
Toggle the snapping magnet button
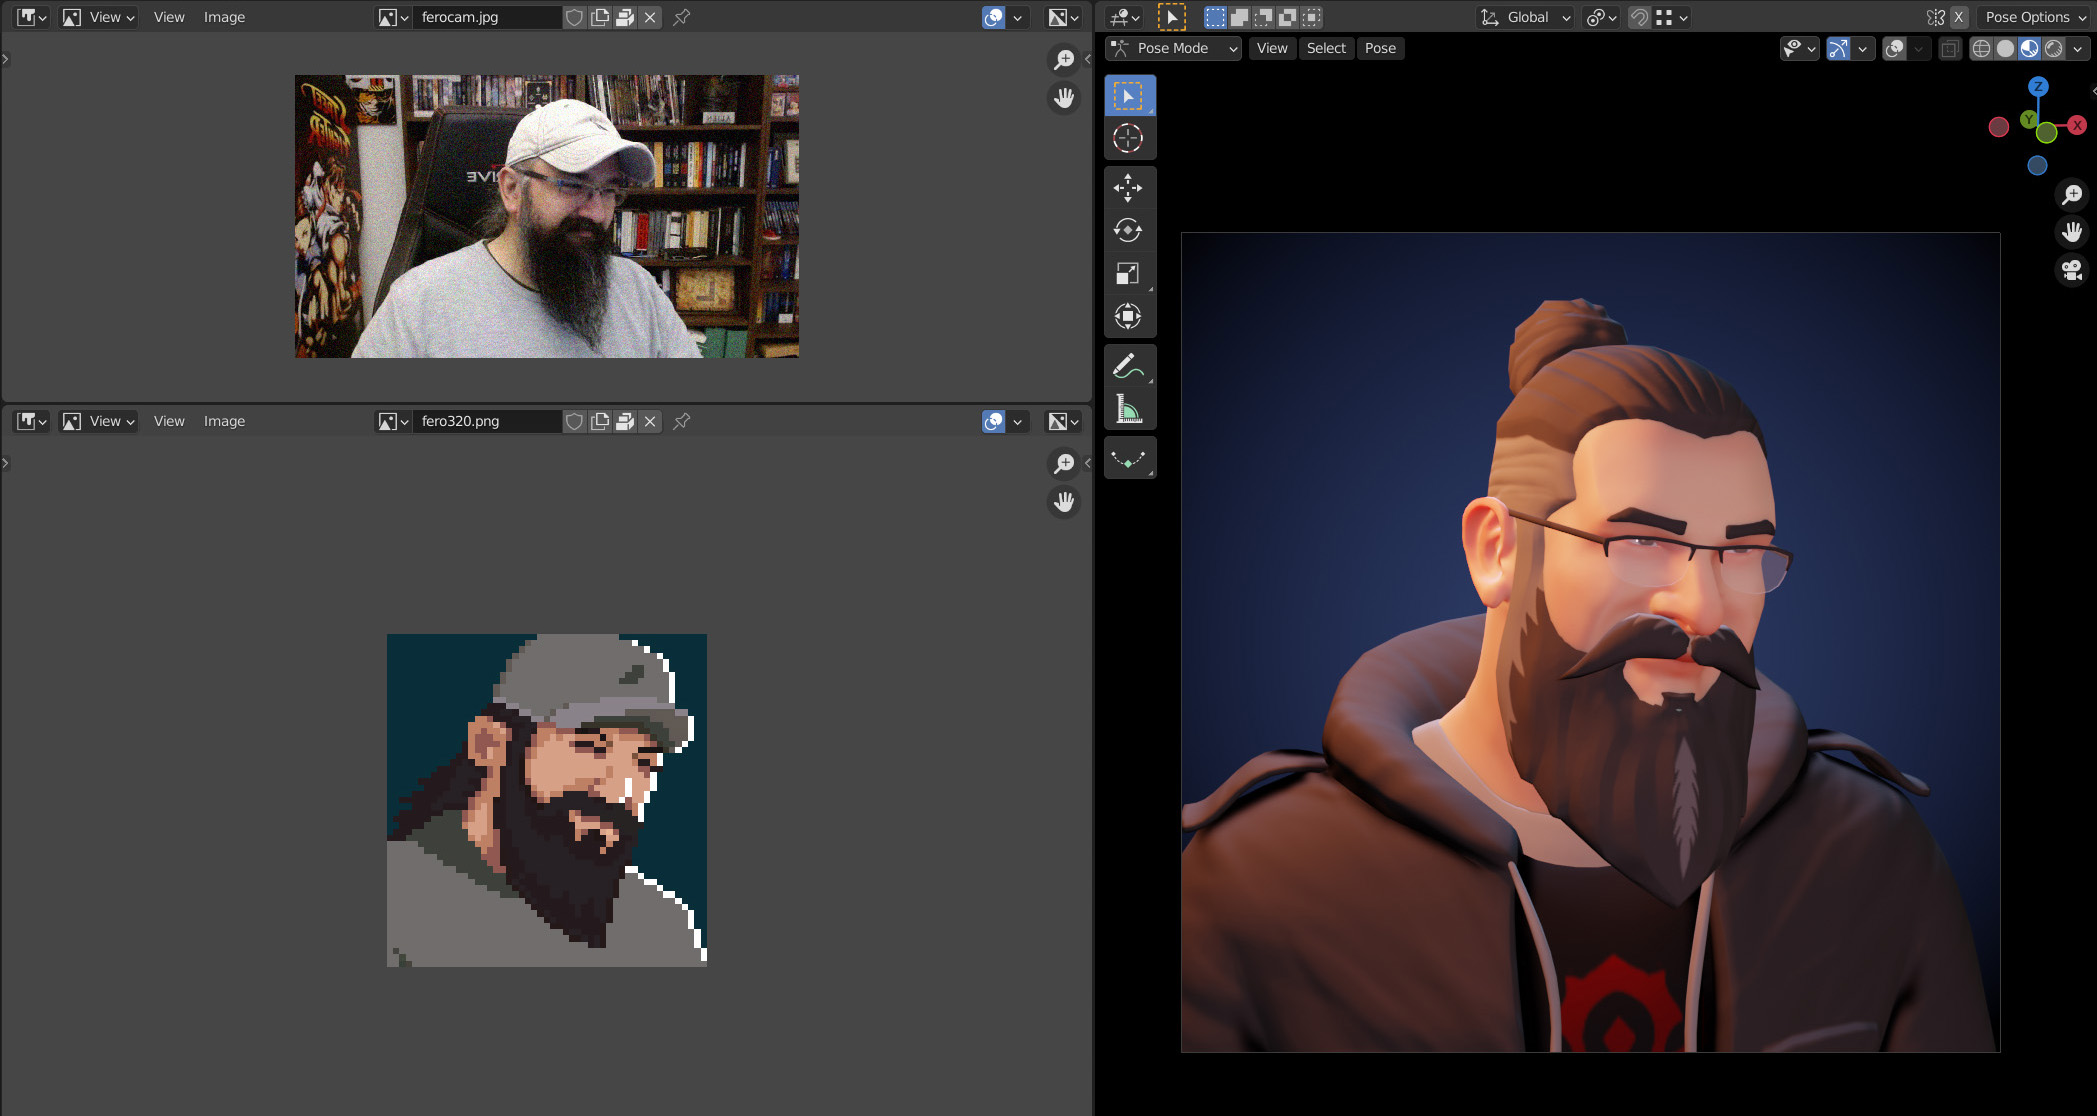click(1638, 17)
